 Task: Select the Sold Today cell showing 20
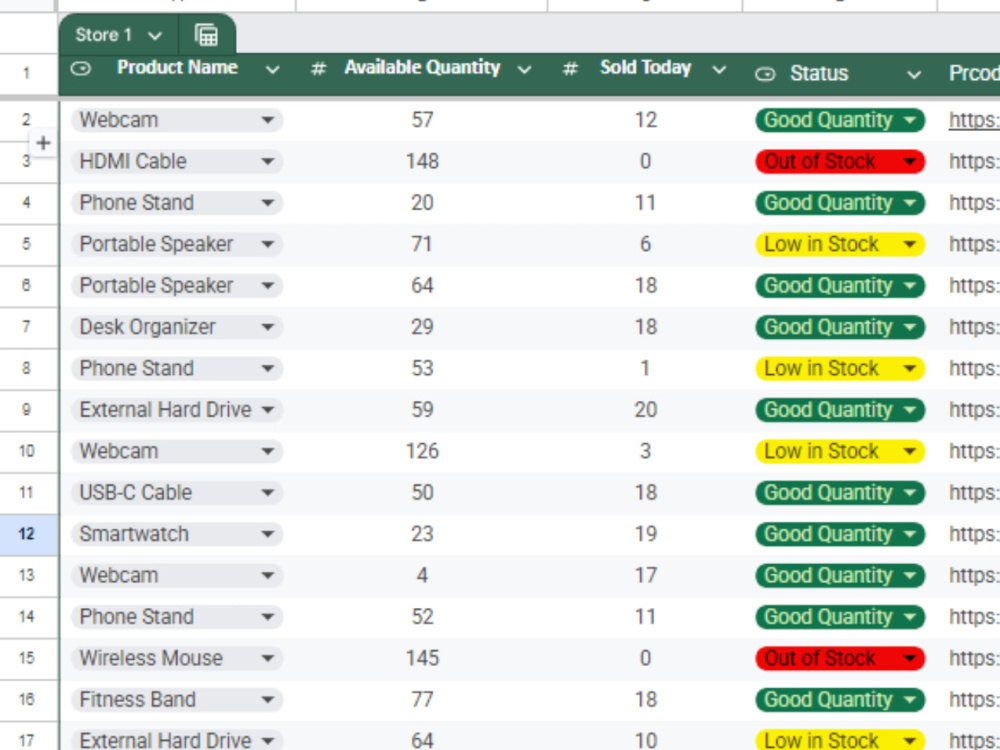coord(645,409)
